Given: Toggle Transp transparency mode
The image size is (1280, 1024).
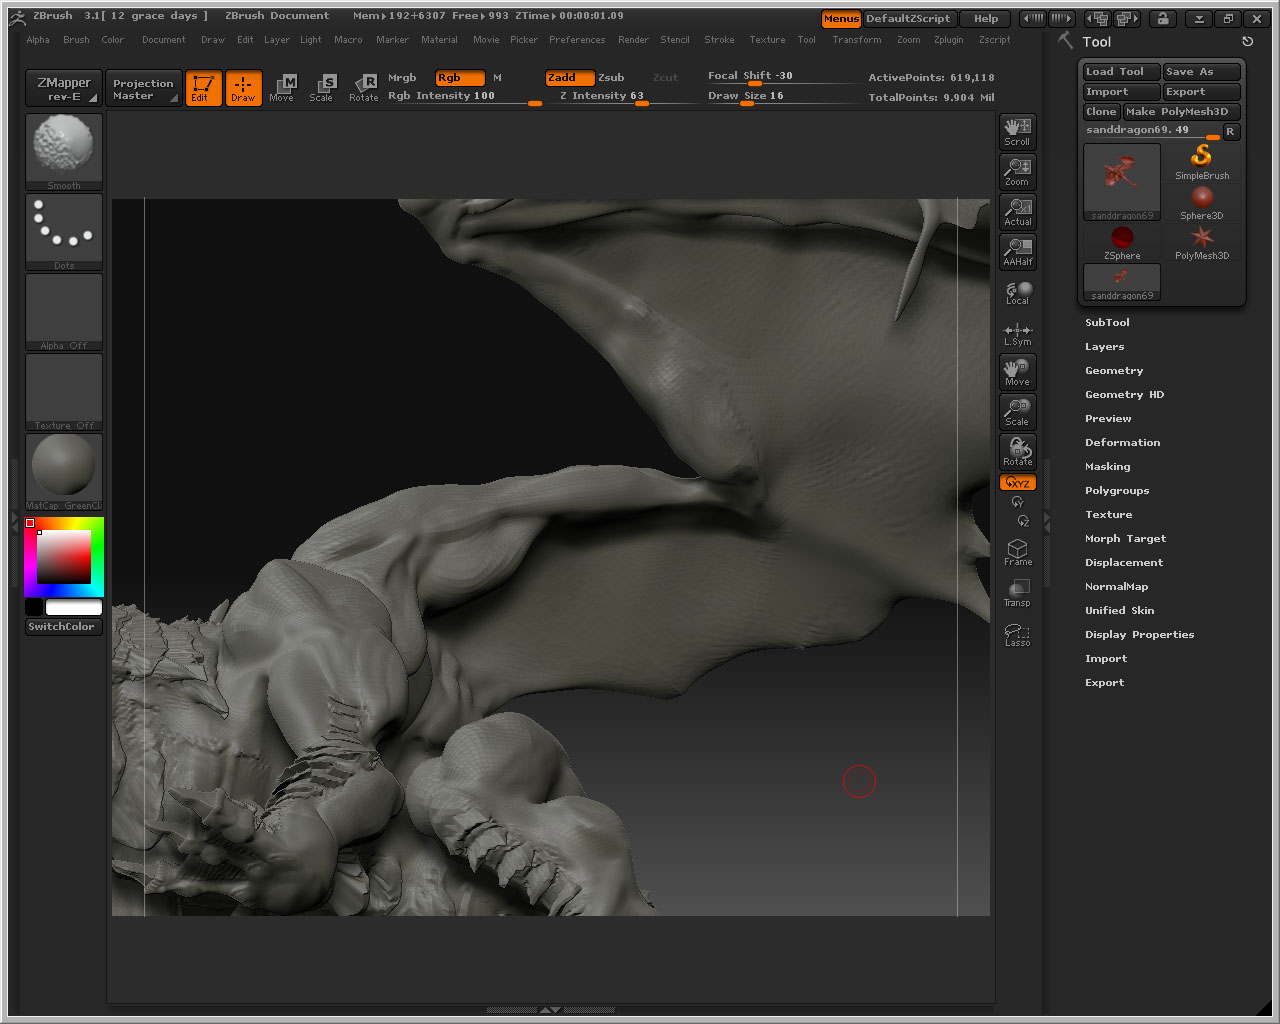Looking at the screenshot, I should coord(1018,593).
